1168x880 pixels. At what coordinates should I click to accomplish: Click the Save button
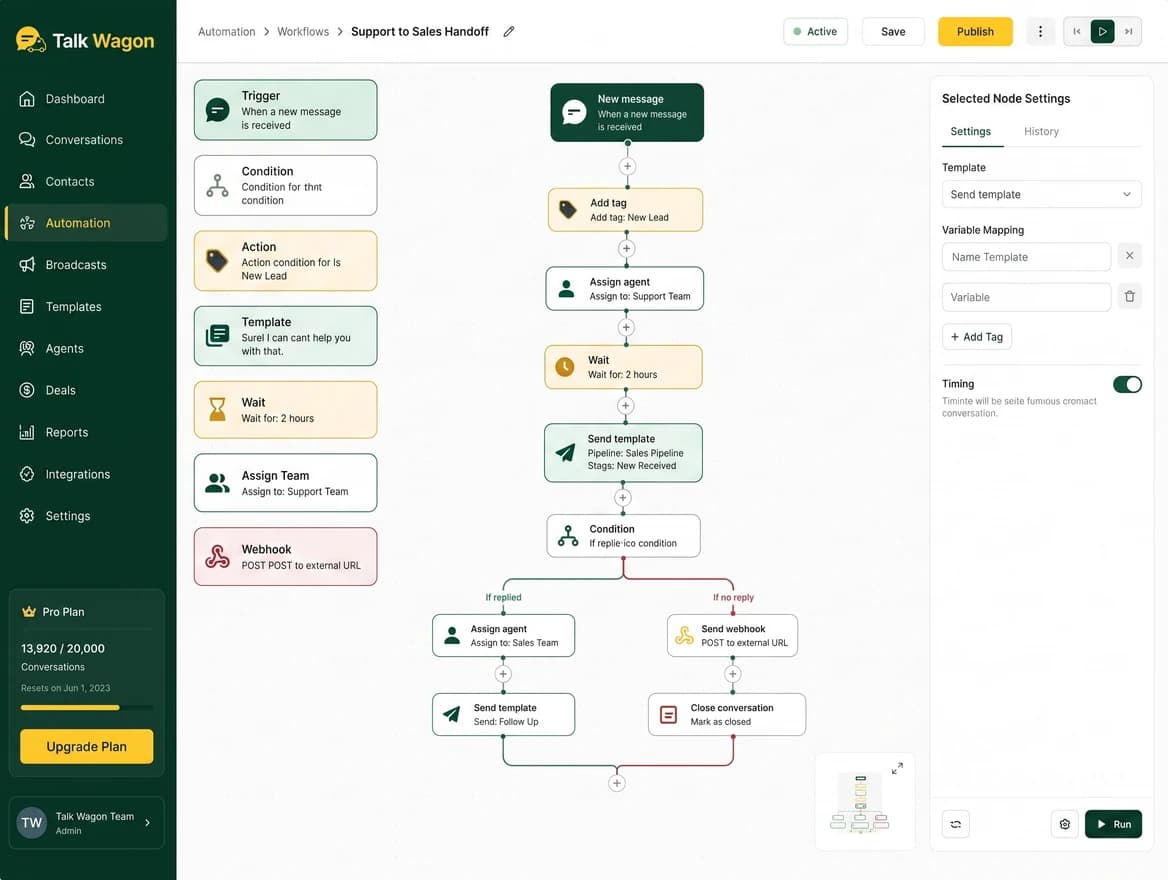[893, 31]
